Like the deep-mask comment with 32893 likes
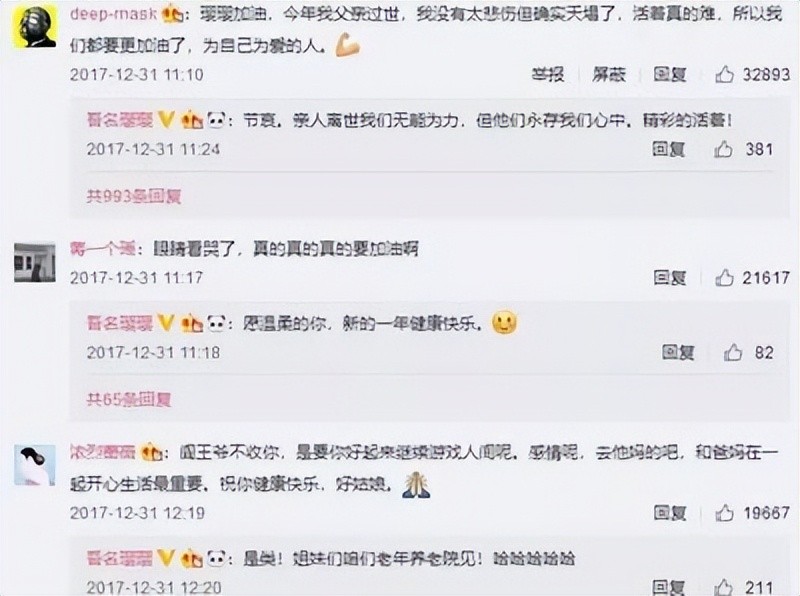Image resolution: width=800 pixels, height=596 pixels. pos(724,75)
